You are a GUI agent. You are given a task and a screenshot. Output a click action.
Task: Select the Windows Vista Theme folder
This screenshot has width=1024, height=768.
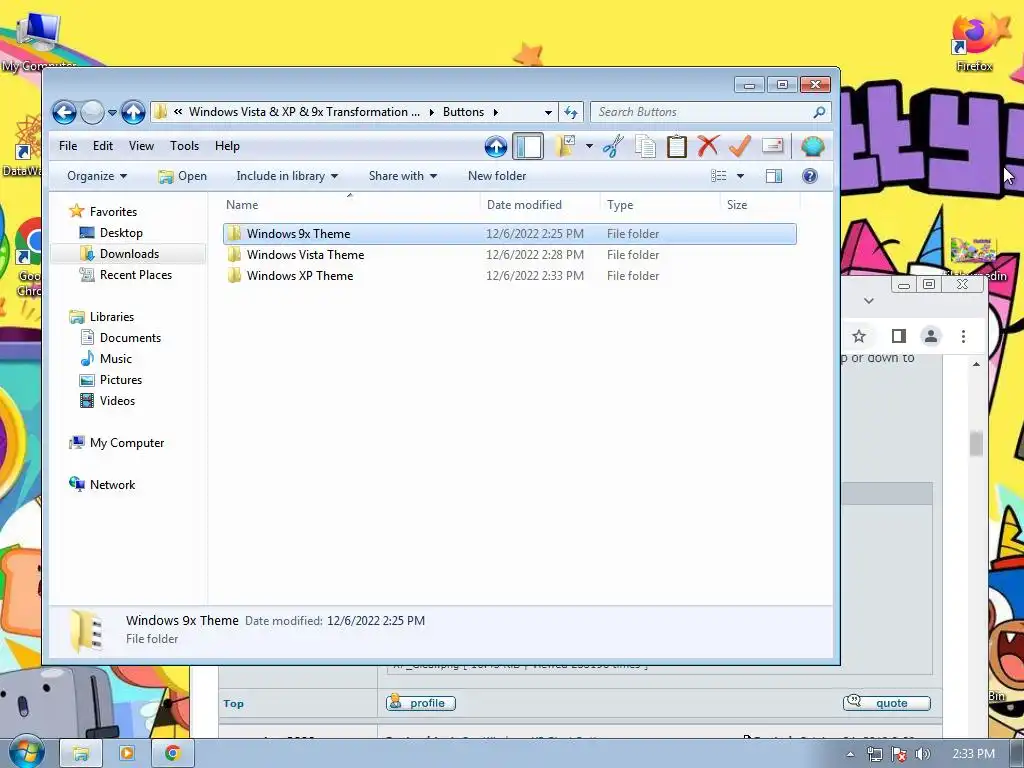point(509,255)
